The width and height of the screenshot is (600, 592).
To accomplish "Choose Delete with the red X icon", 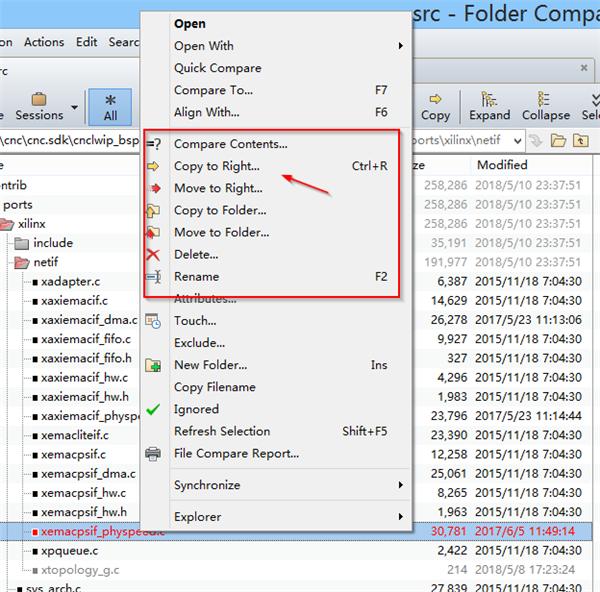I will click(196, 254).
